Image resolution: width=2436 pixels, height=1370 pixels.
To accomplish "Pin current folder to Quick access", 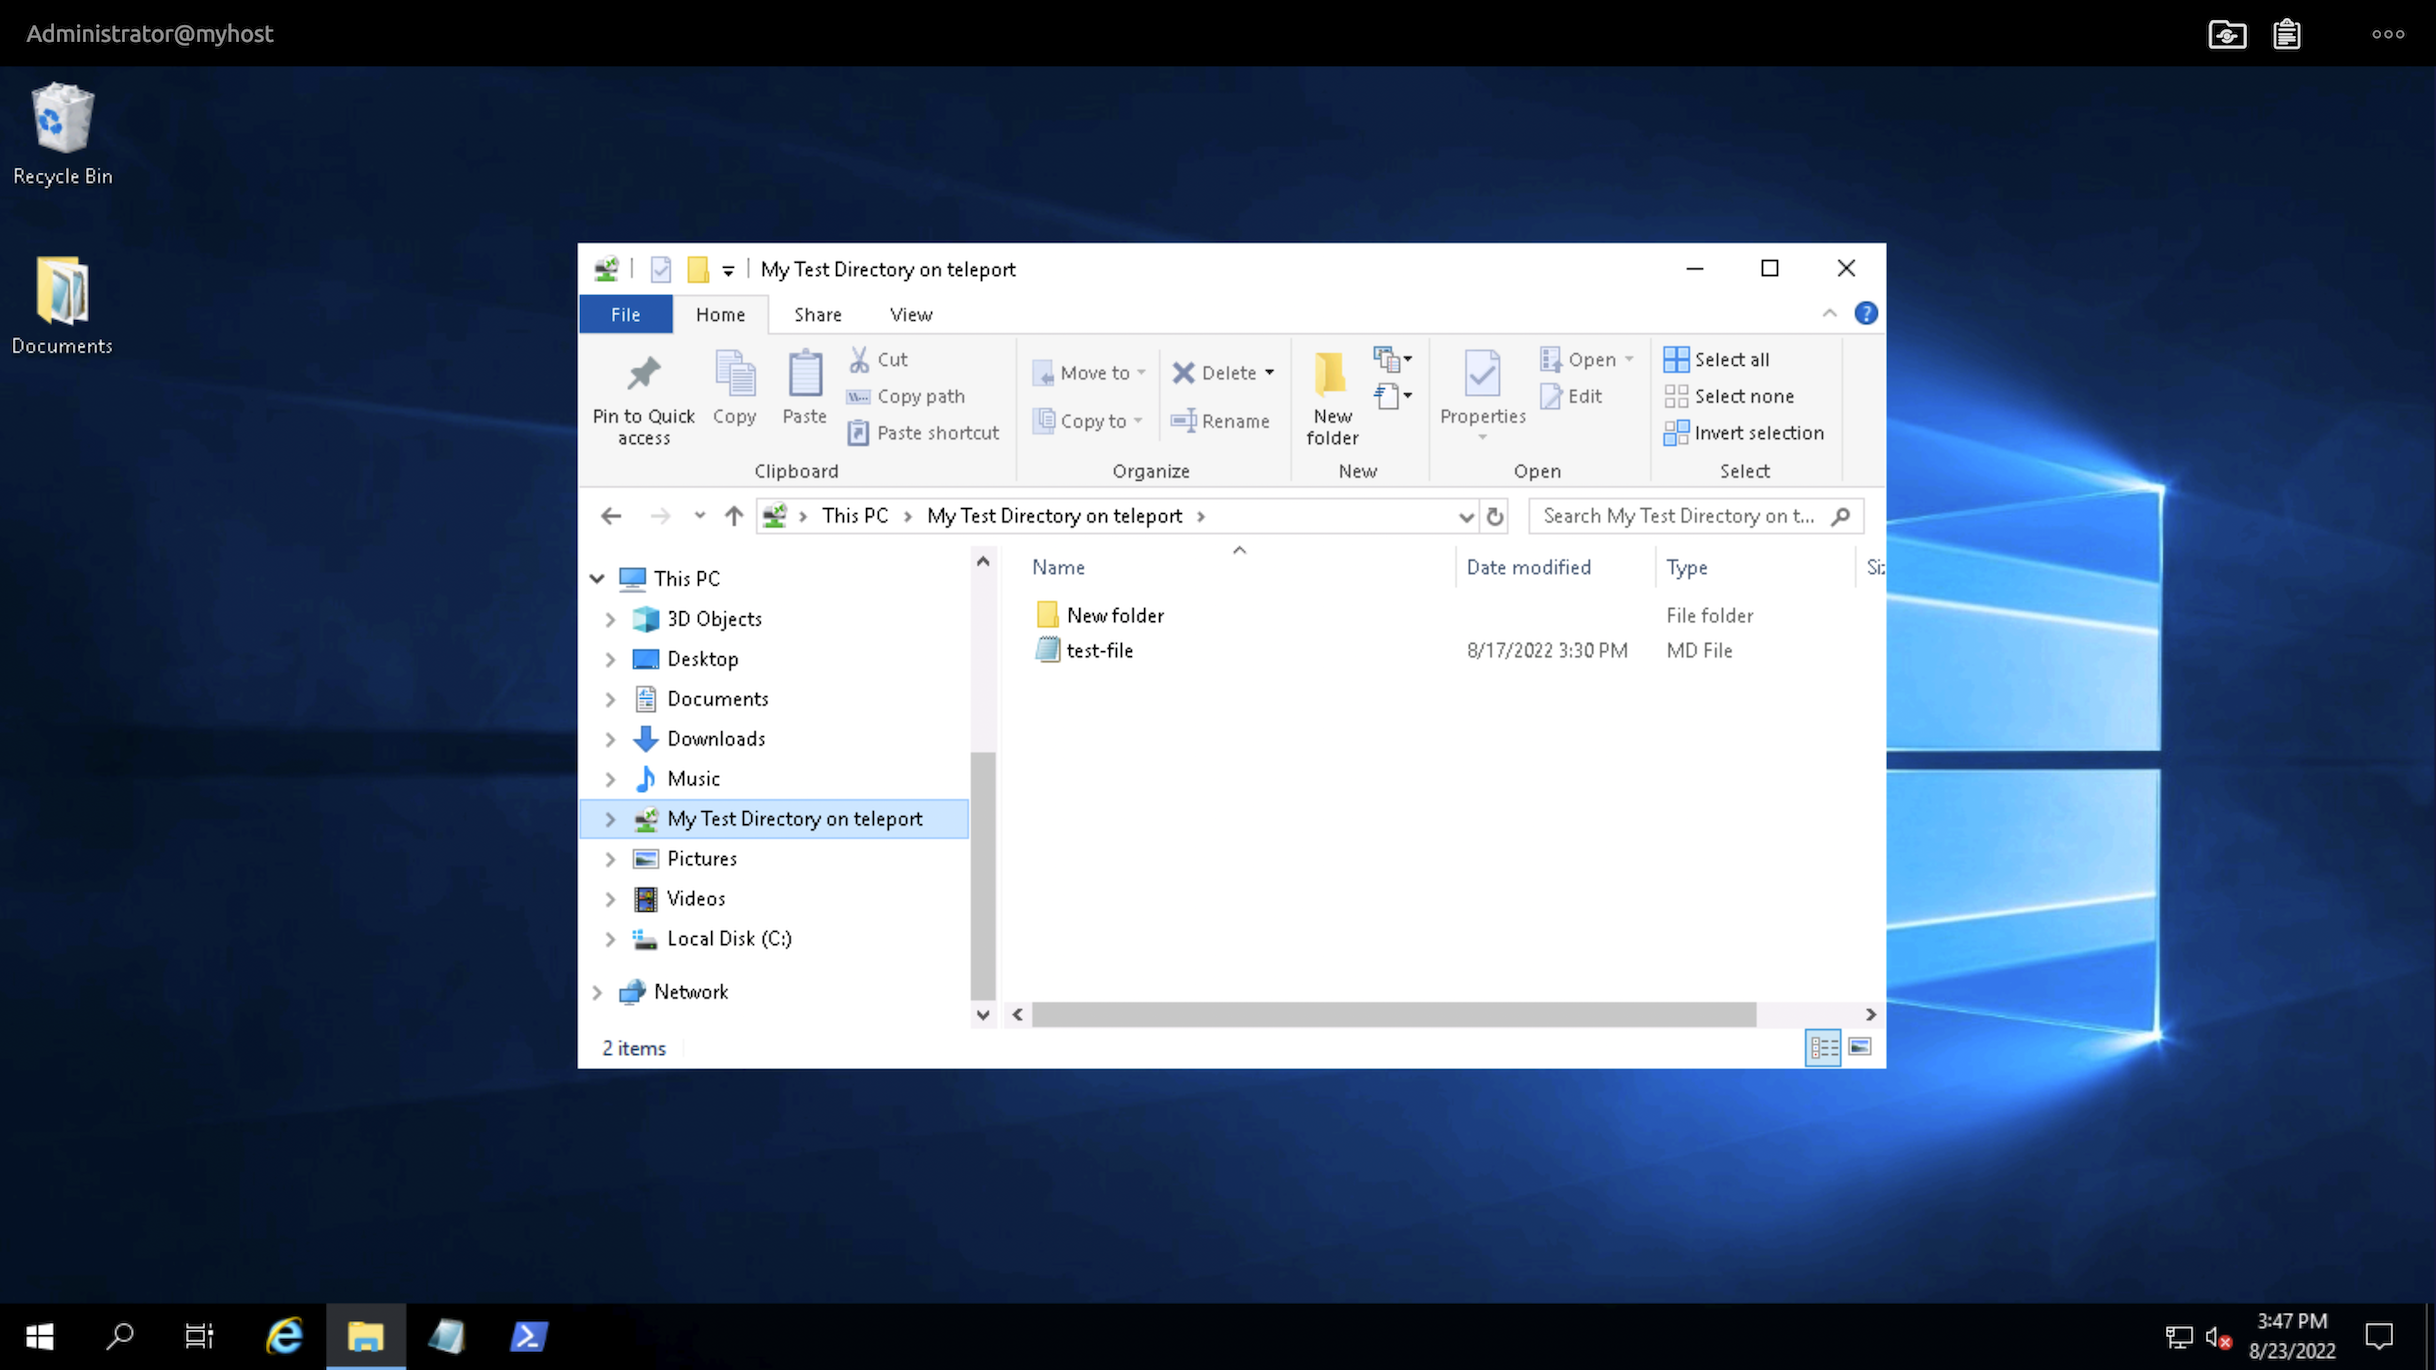I will 643,397.
